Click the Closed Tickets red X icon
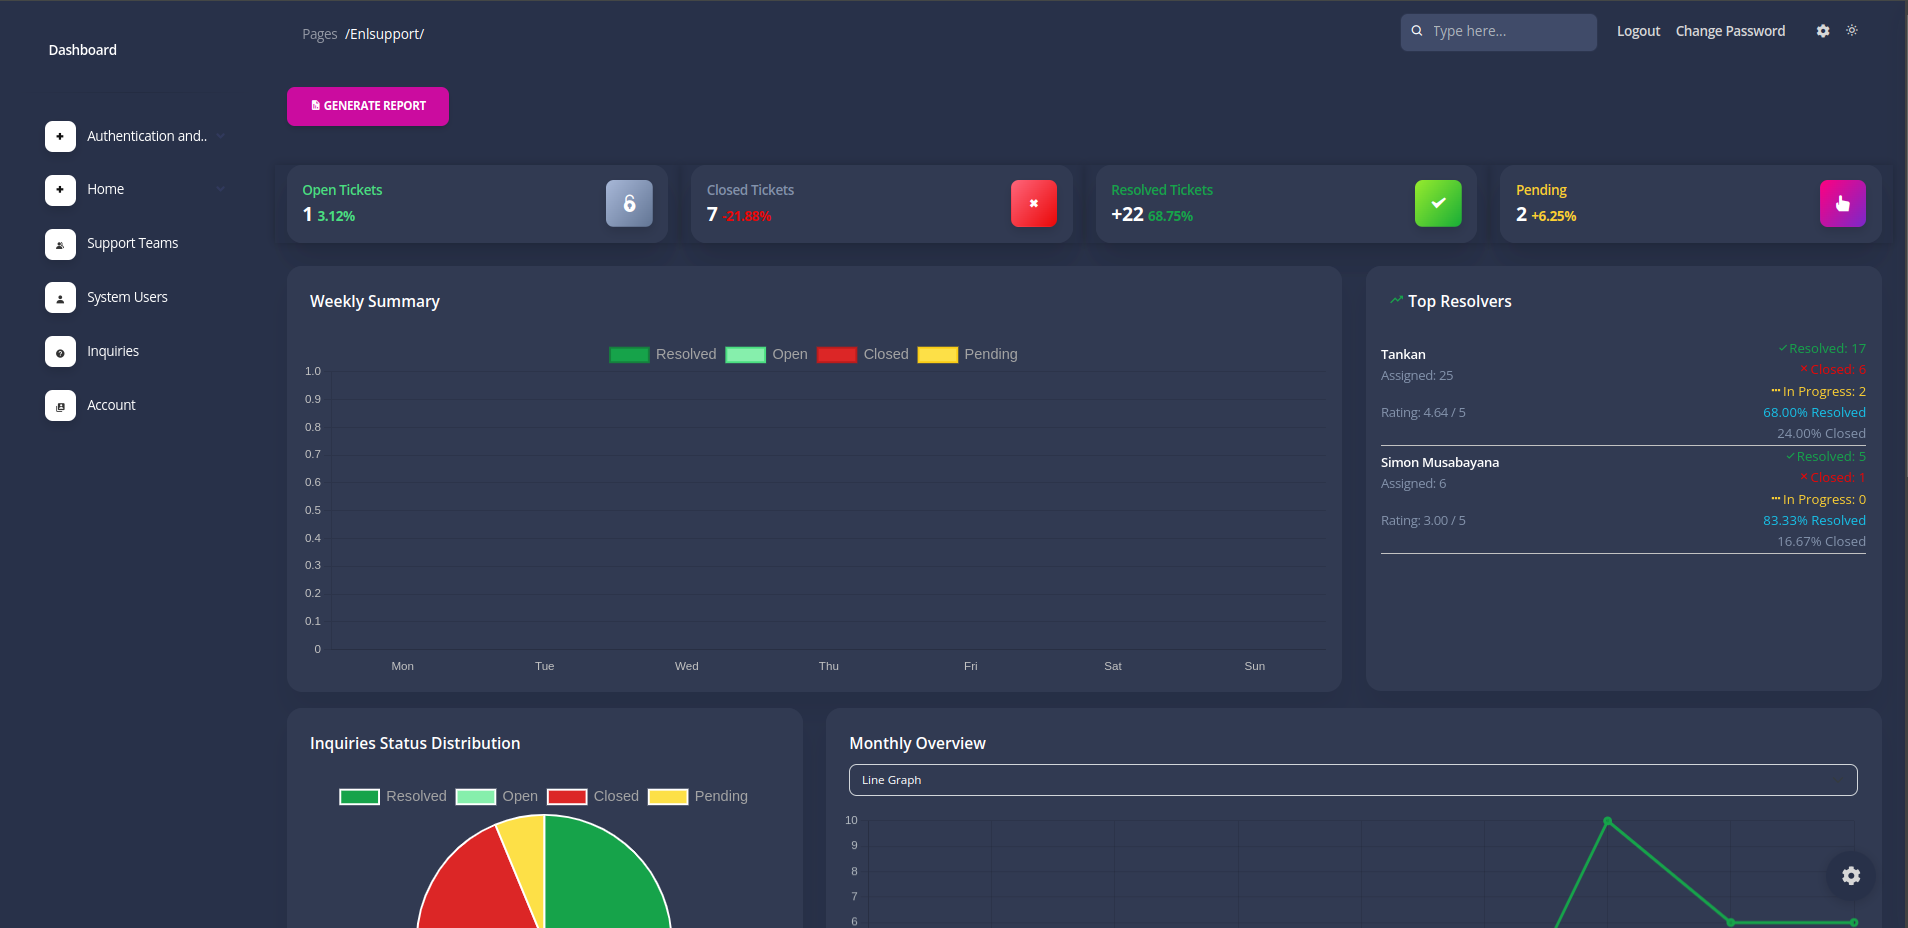The image size is (1908, 928). 1033,204
